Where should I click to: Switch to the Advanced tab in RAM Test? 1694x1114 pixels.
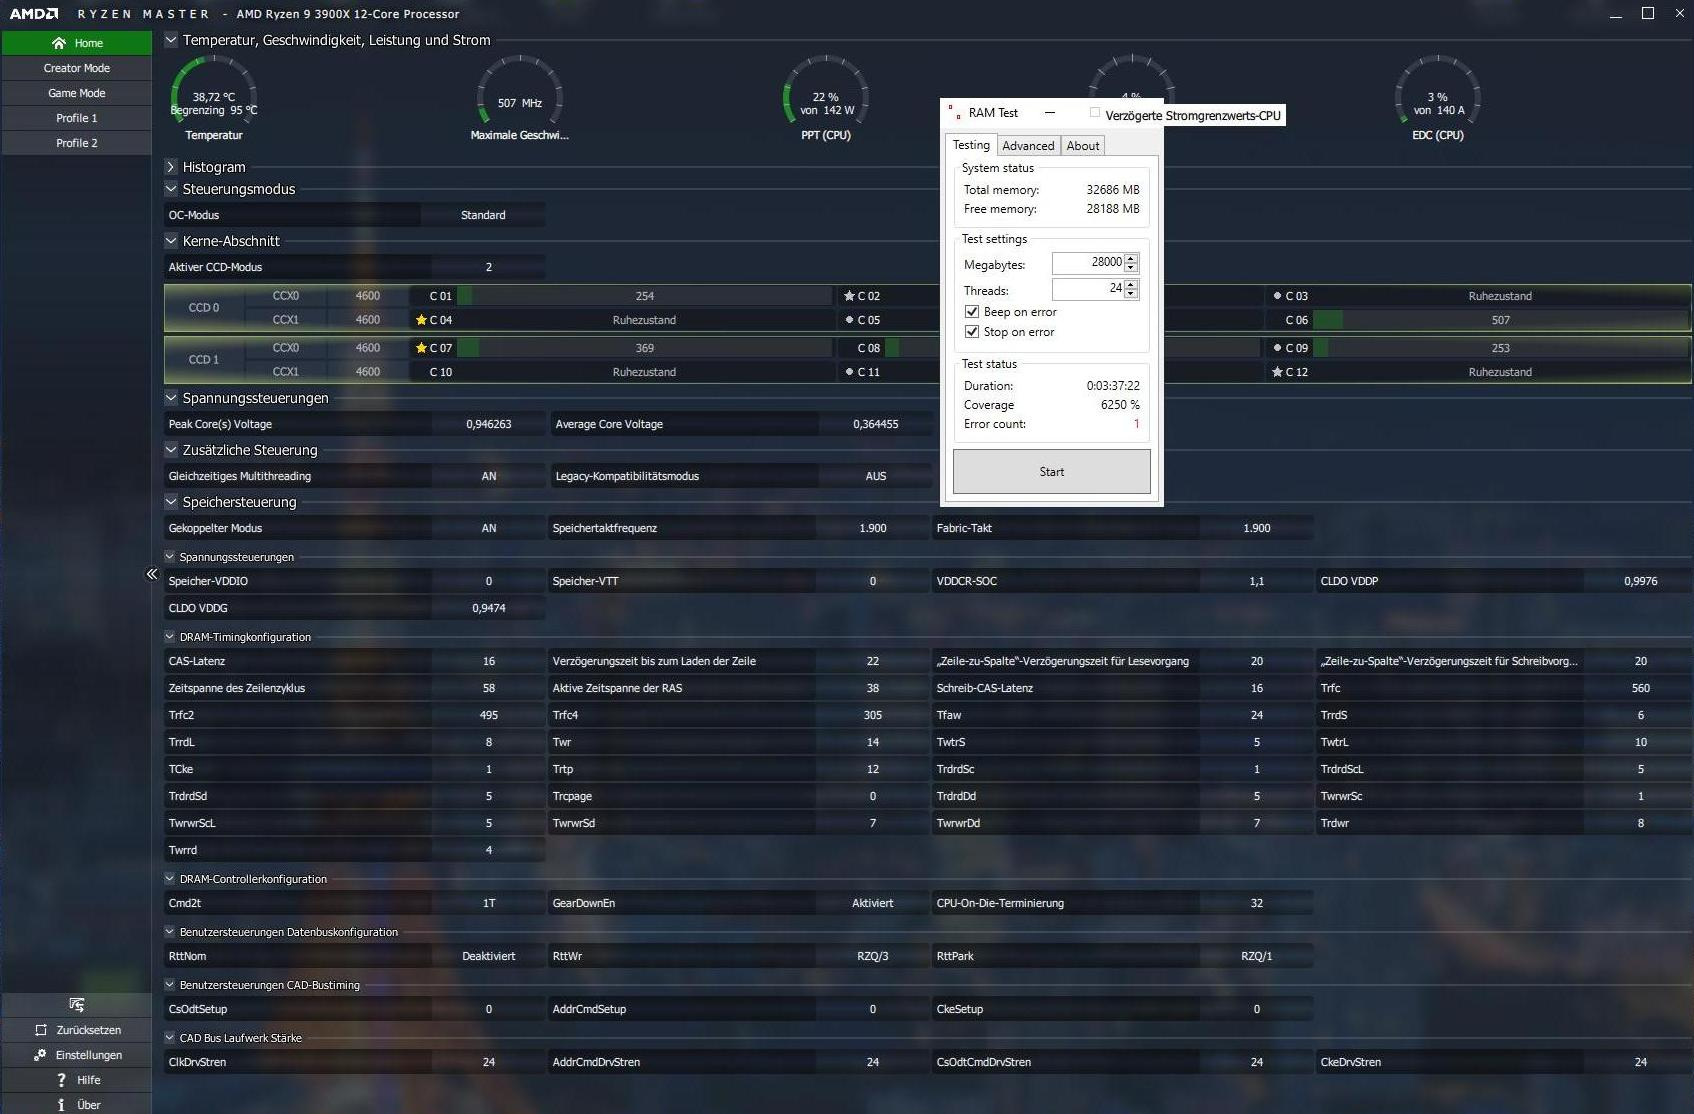tap(1028, 146)
